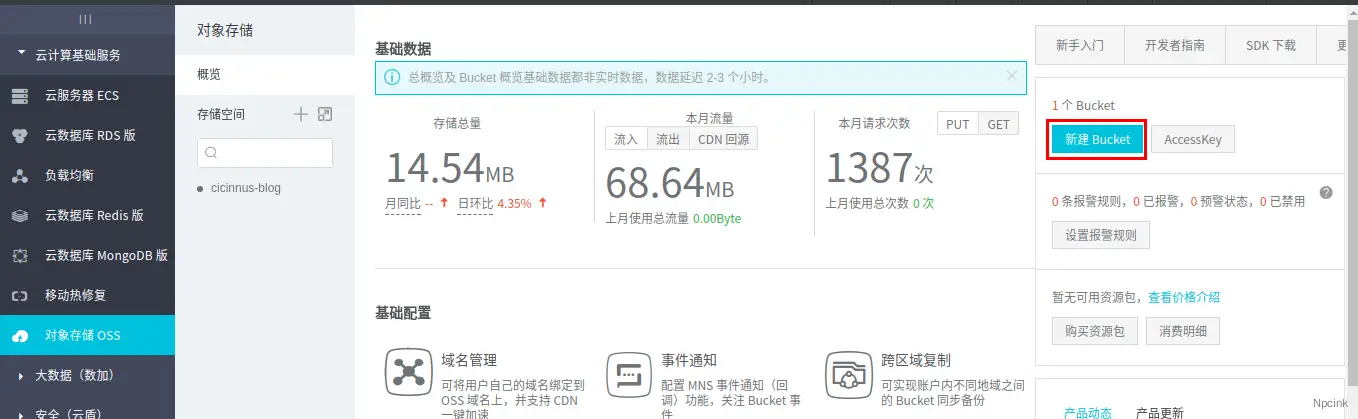Click the MongoDB database icon

[x=19, y=256]
